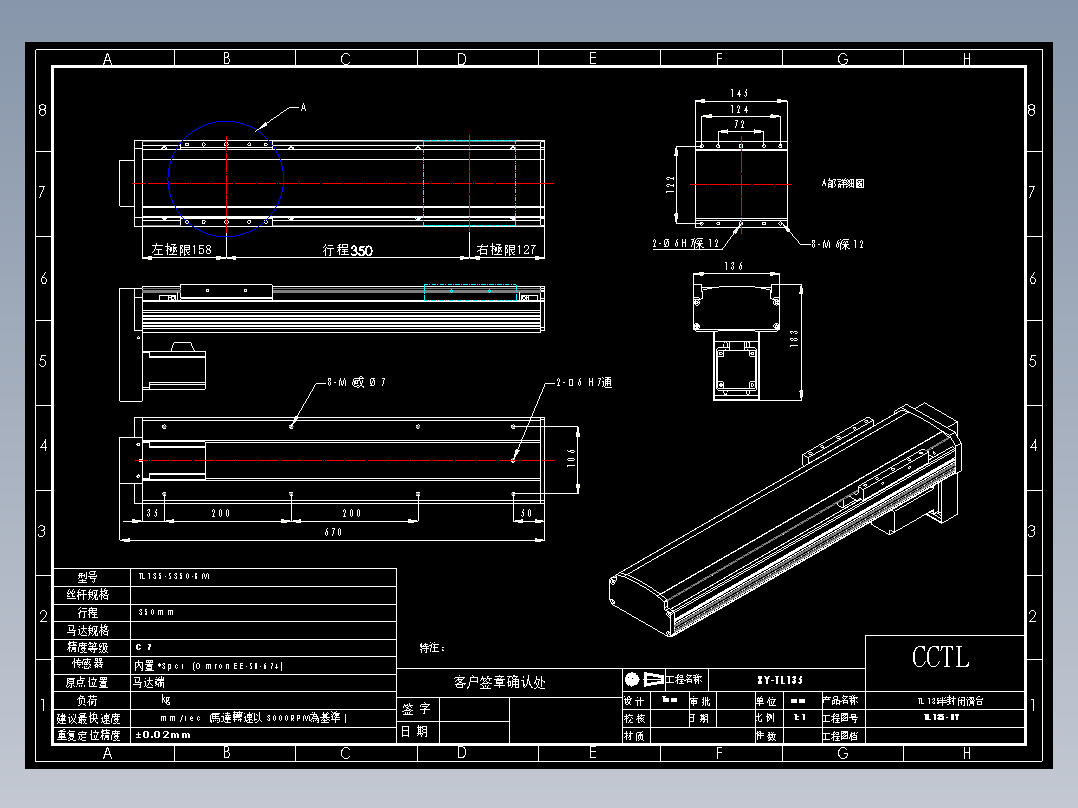Click the 'CCTL' company logo text

coord(940,657)
